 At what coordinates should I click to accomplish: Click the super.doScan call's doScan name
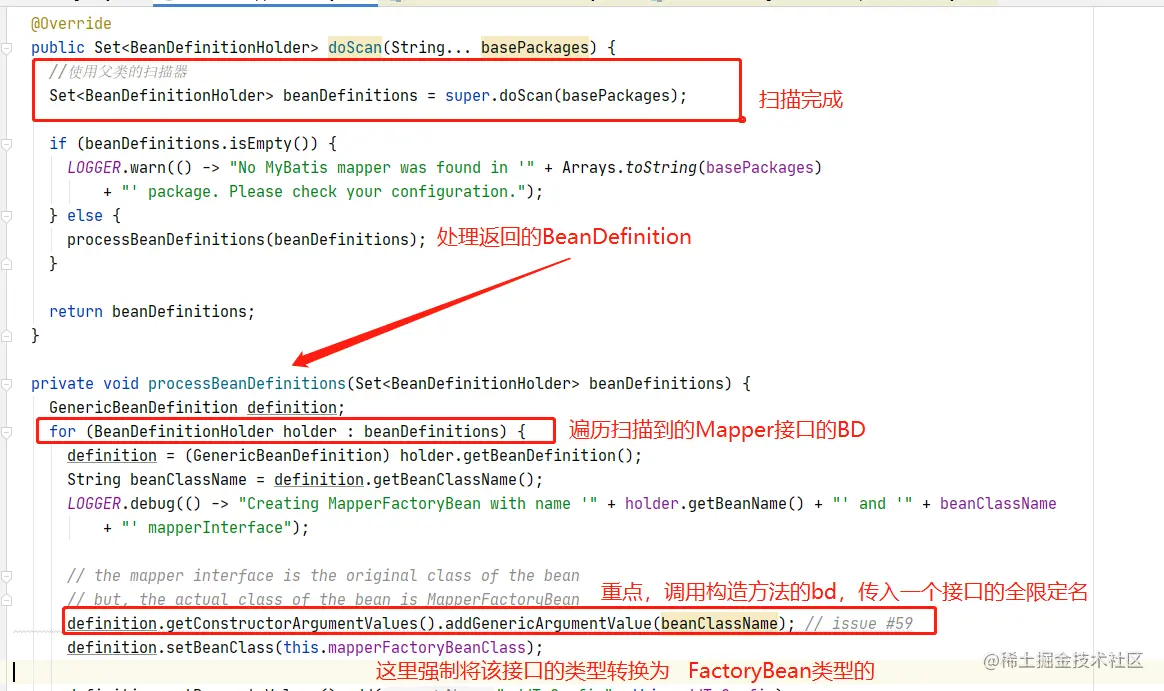[x=526, y=96]
